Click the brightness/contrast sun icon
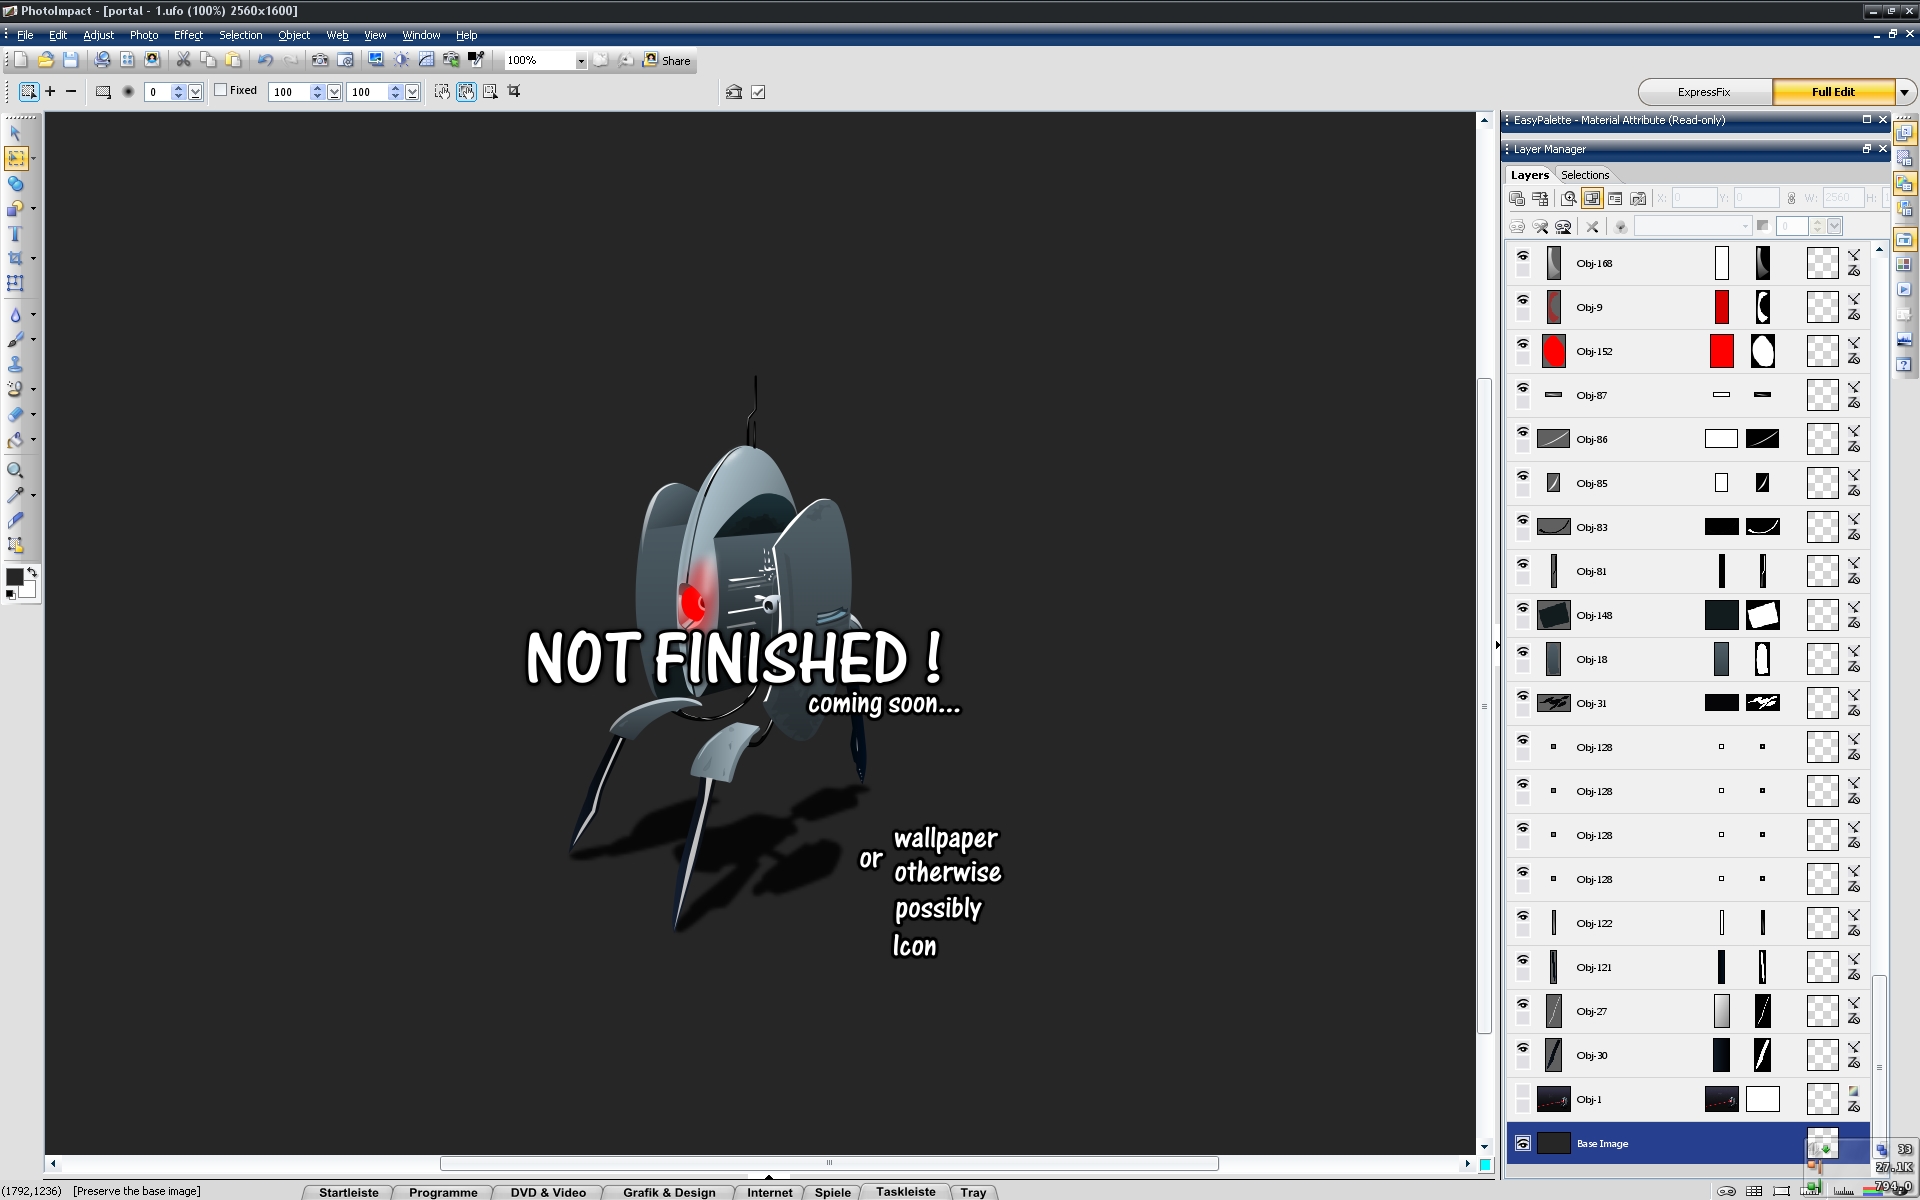This screenshot has height=1200, width=1920. pyautogui.click(x=401, y=60)
